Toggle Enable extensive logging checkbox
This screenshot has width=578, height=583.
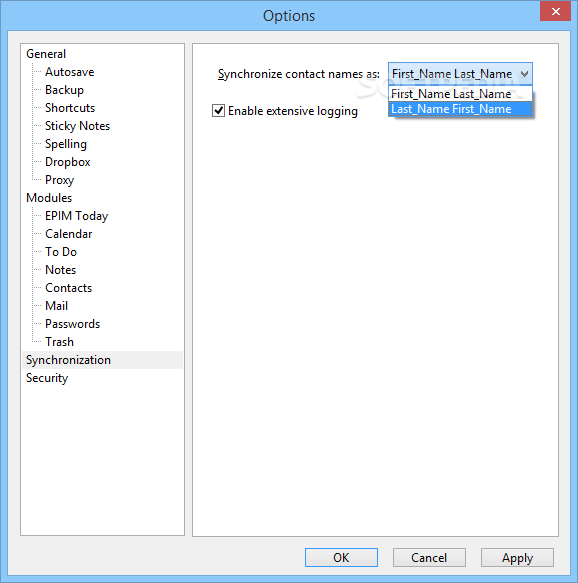218,111
